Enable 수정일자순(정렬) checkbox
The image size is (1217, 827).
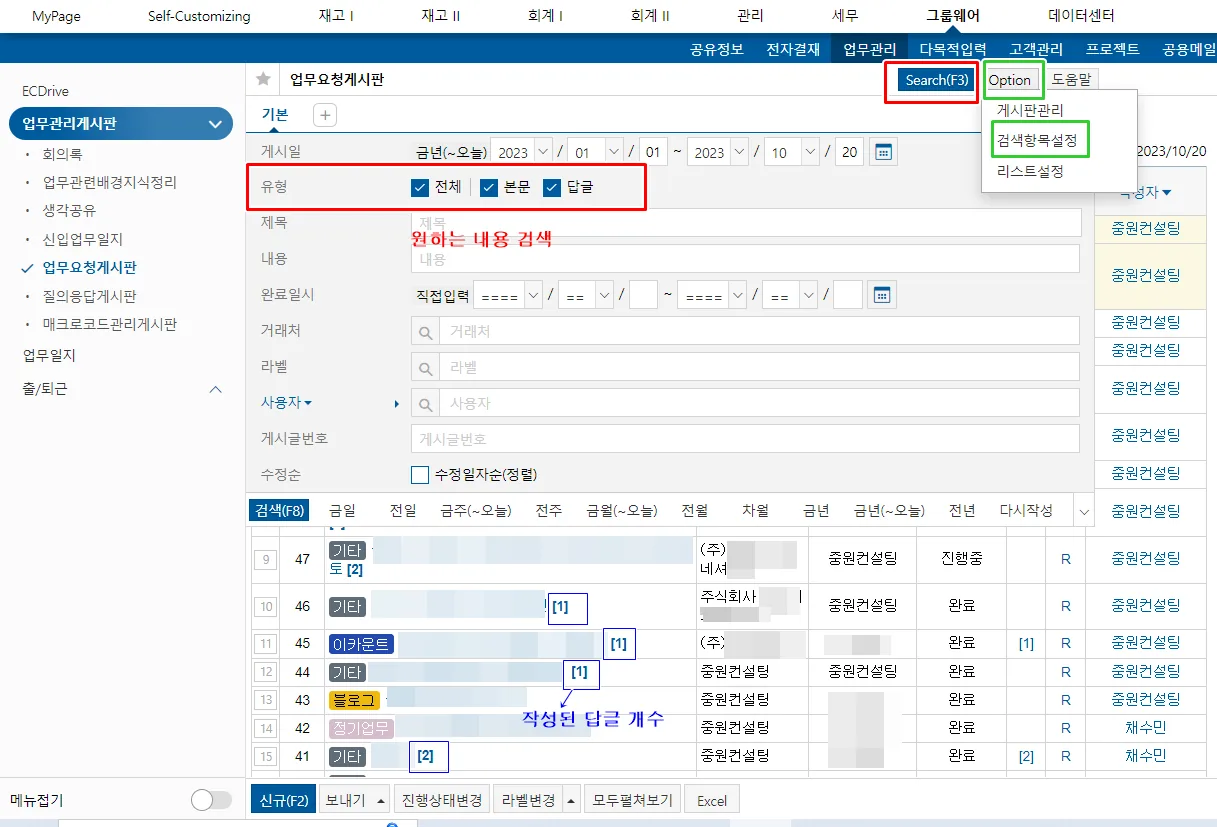(420, 474)
